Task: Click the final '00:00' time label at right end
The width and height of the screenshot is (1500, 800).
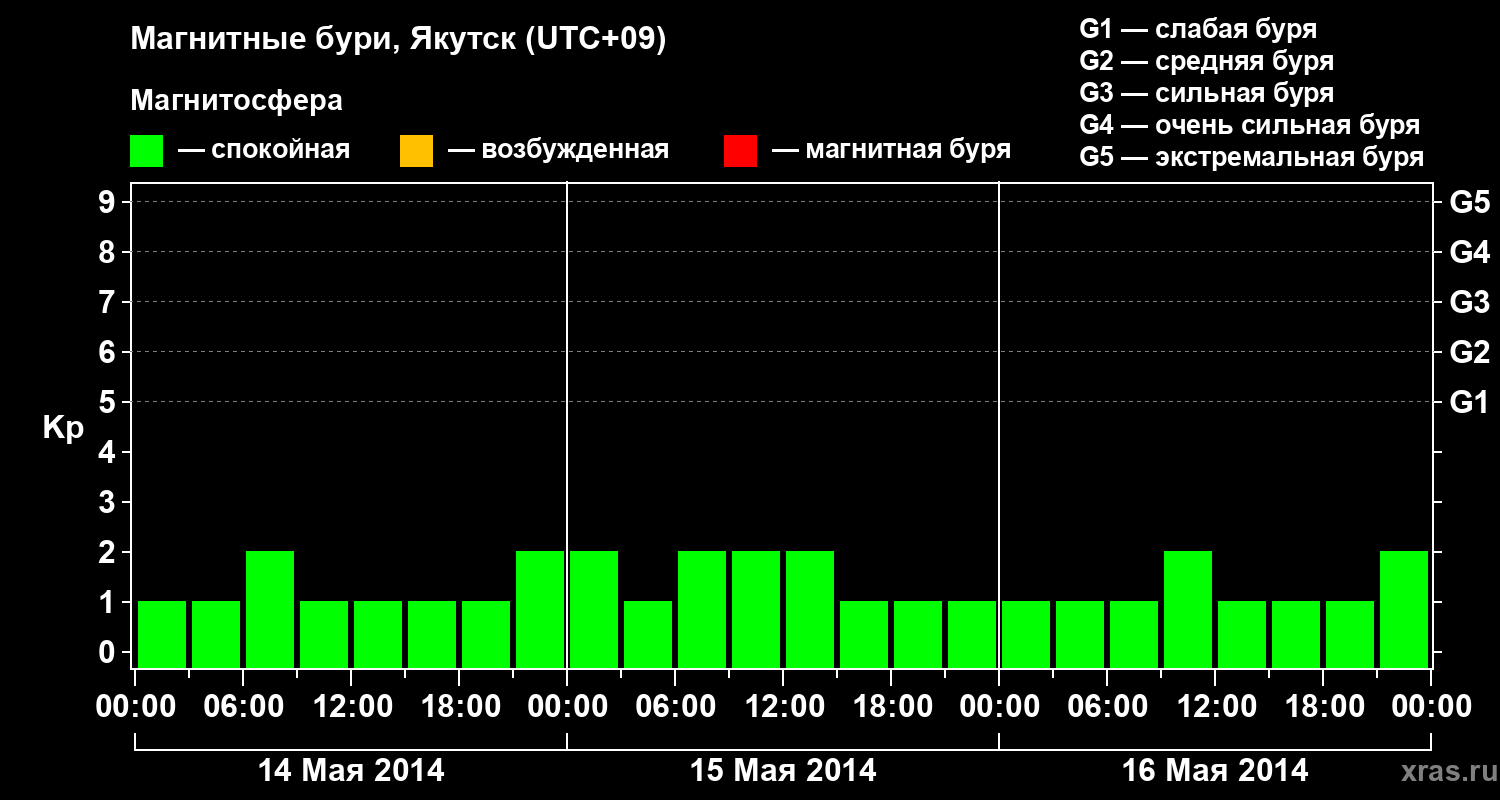Action: (x=1431, y=707)
